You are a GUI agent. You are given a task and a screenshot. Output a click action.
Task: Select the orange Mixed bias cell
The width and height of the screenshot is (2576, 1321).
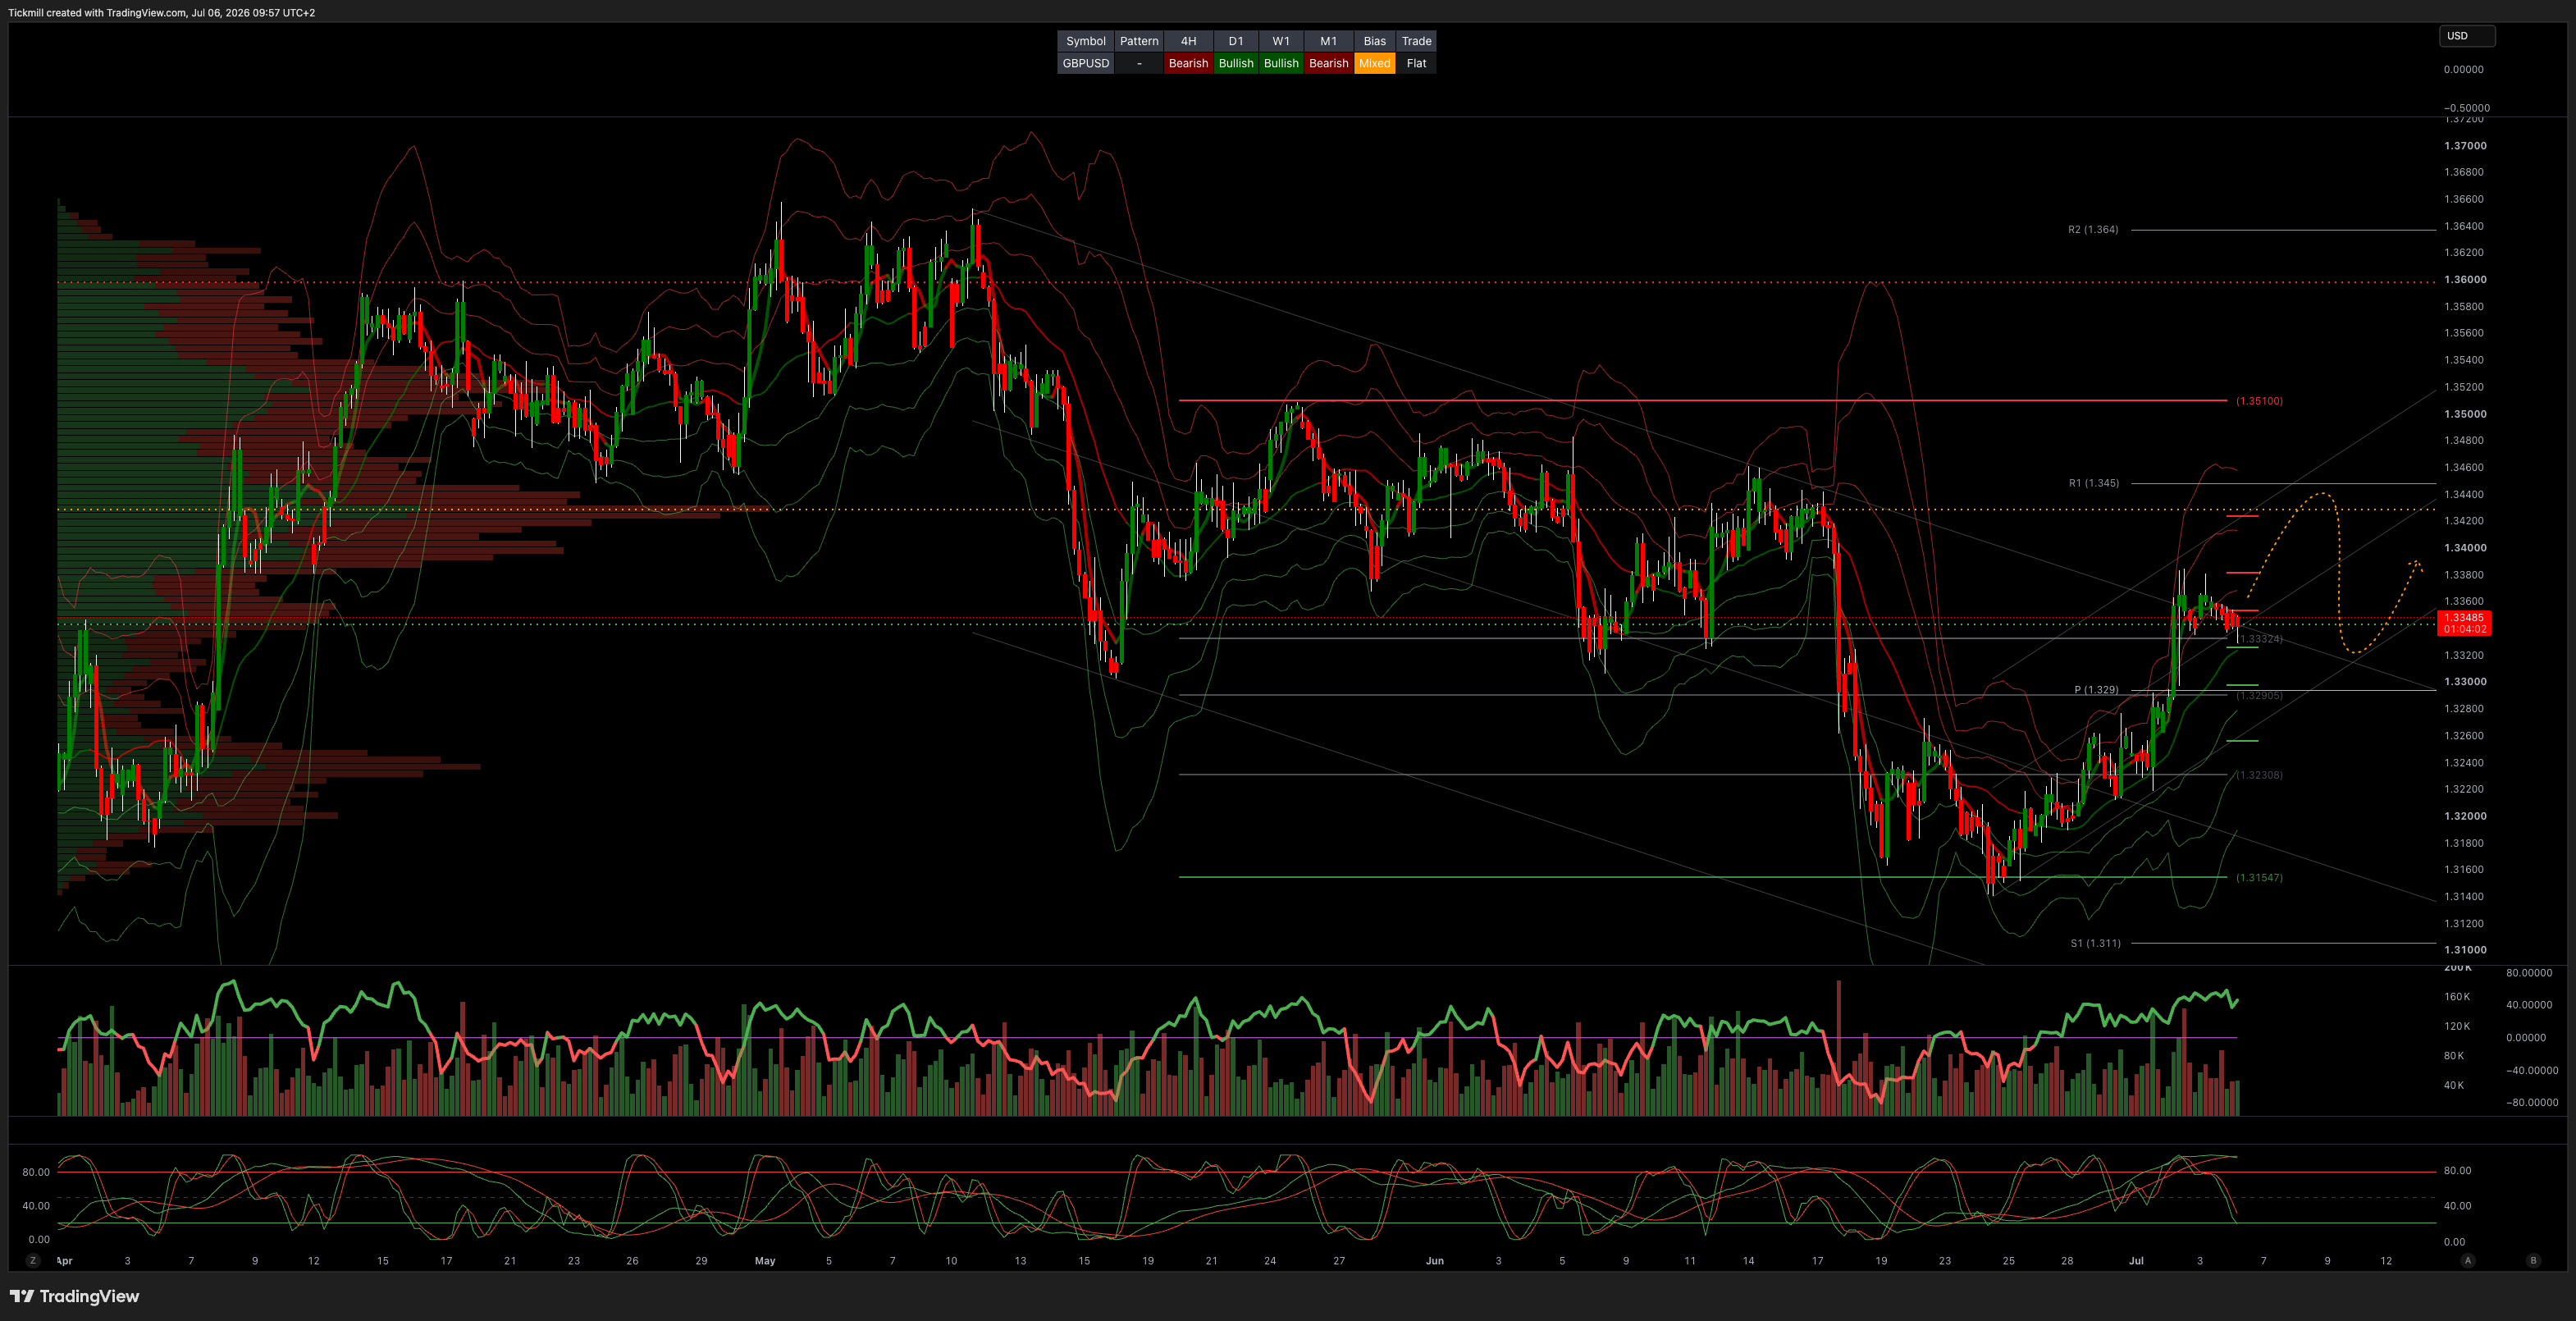coord(1374,63)
